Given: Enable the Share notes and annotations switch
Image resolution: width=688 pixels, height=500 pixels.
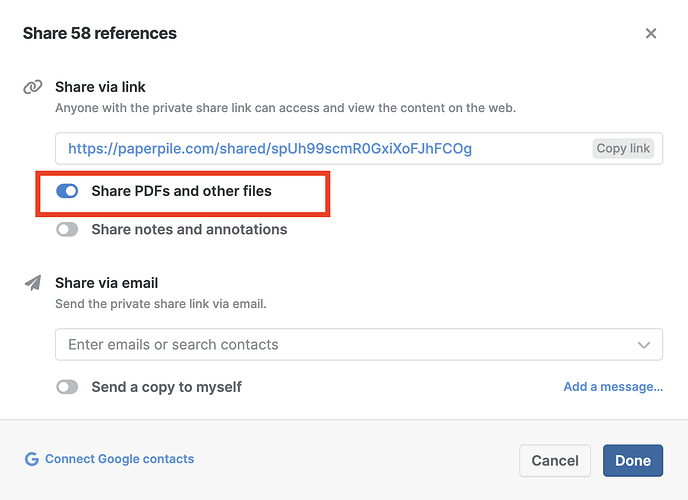Looking at the screenshot, I should click(67, 229).
